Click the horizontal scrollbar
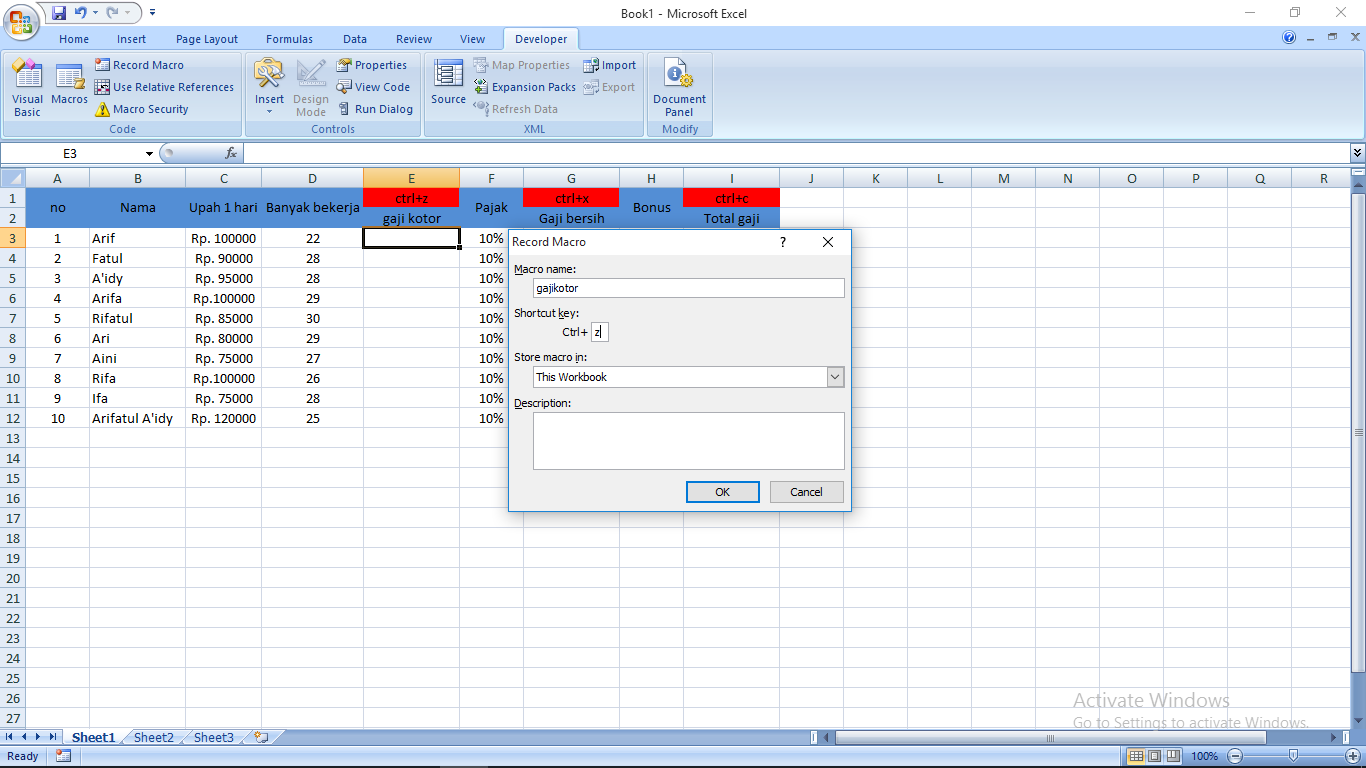Viewport: 1366px width, 768px height. (1050, 738)
